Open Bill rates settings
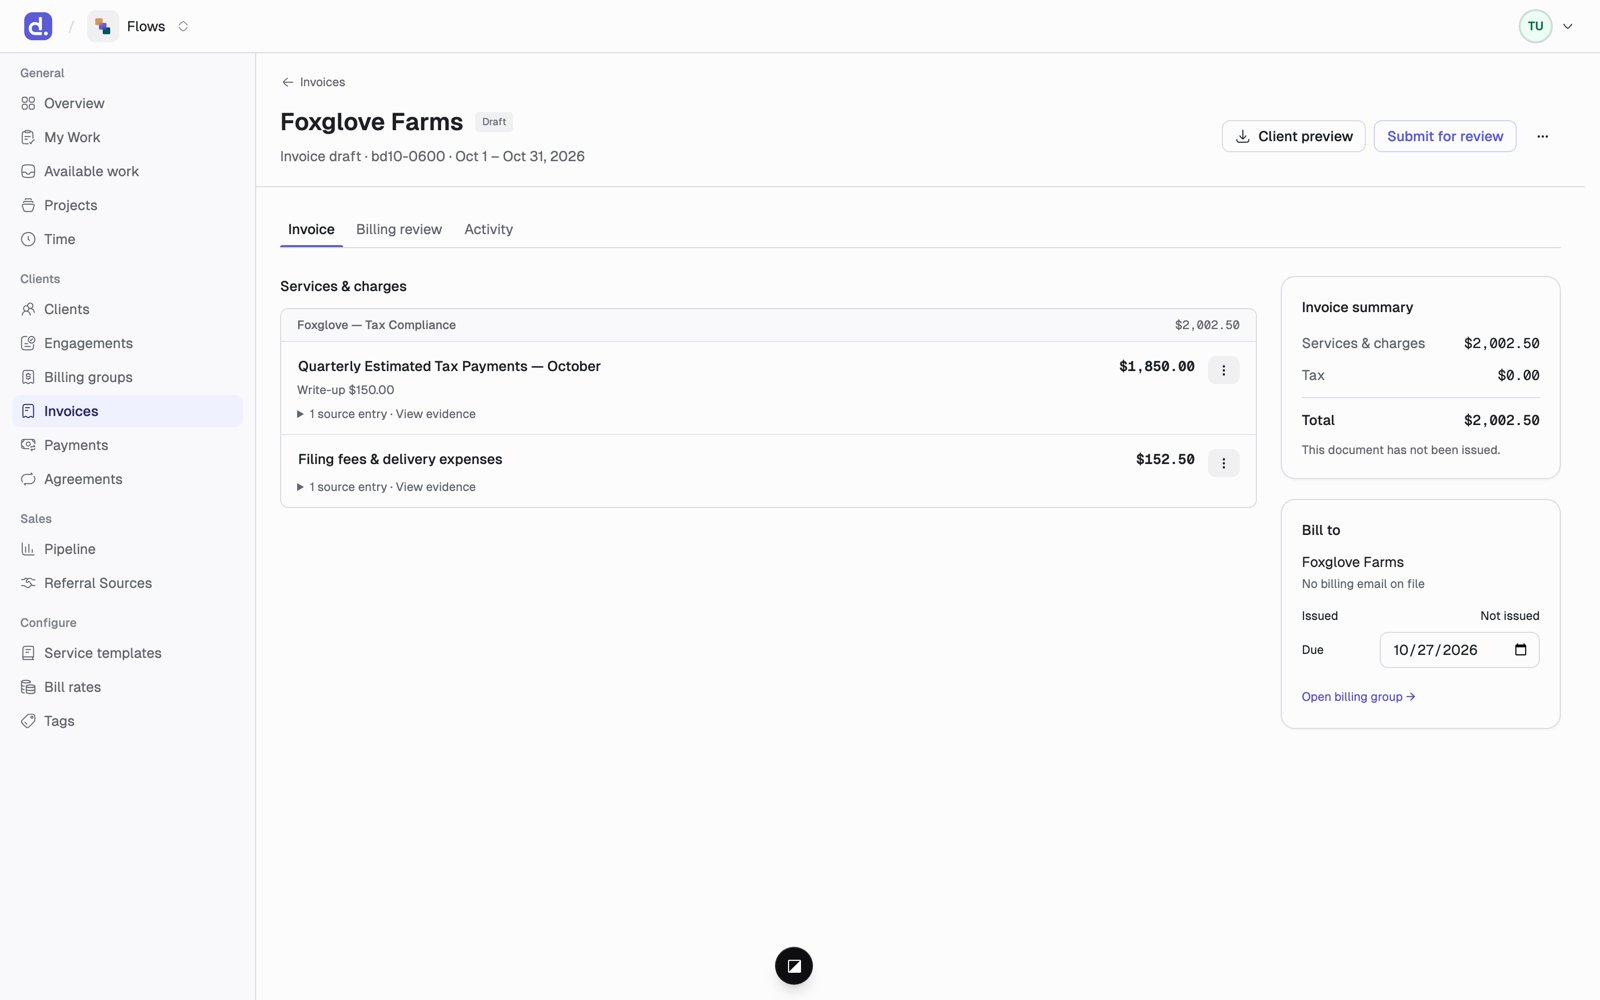This screenshot has height=1000, width=1600. coord(127,687)
